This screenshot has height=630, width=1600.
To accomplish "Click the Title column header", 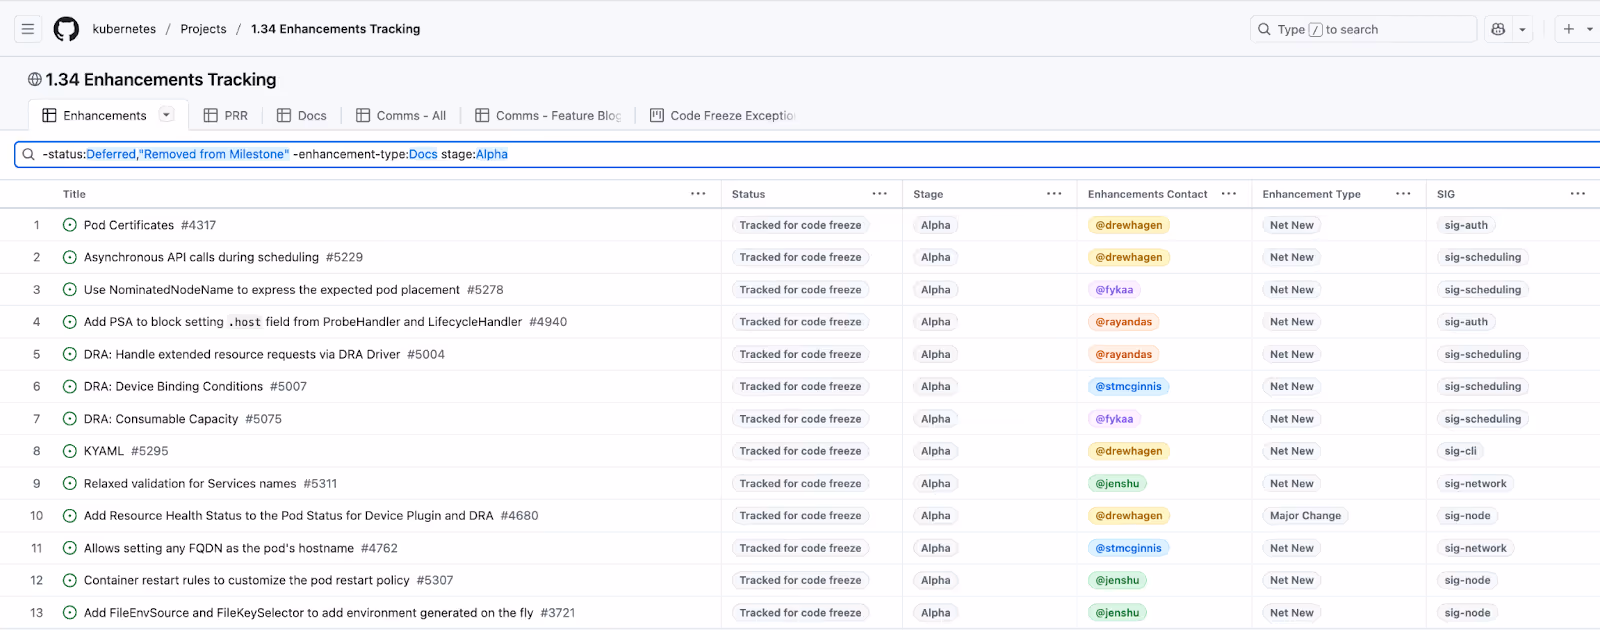I will (x=74, y=194).
